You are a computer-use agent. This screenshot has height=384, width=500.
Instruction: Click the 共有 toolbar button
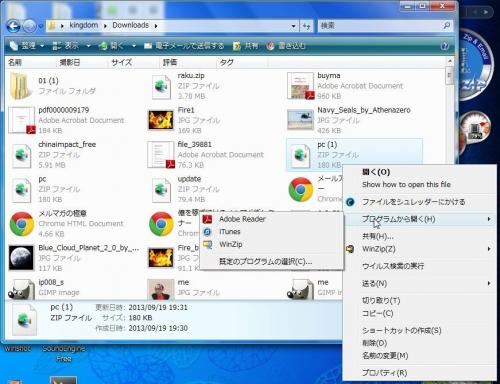pyautogui.click(x=246, y=46)
